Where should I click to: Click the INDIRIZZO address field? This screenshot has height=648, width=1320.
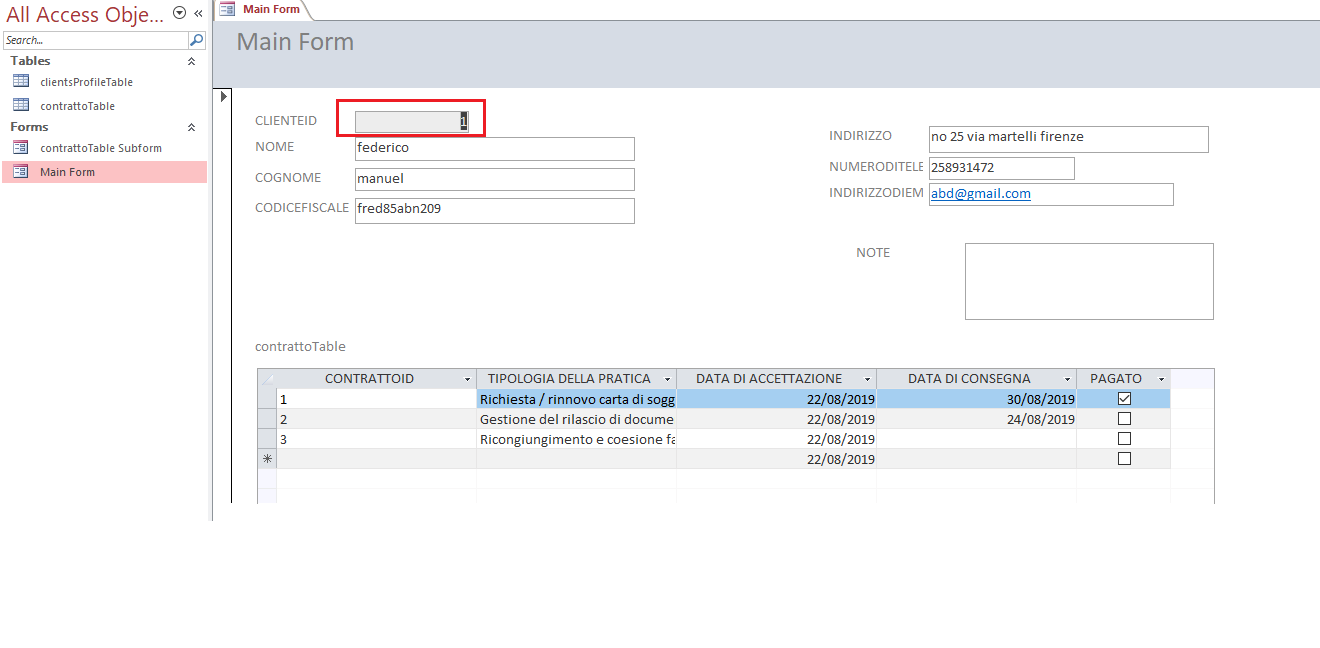[1069, 139]
